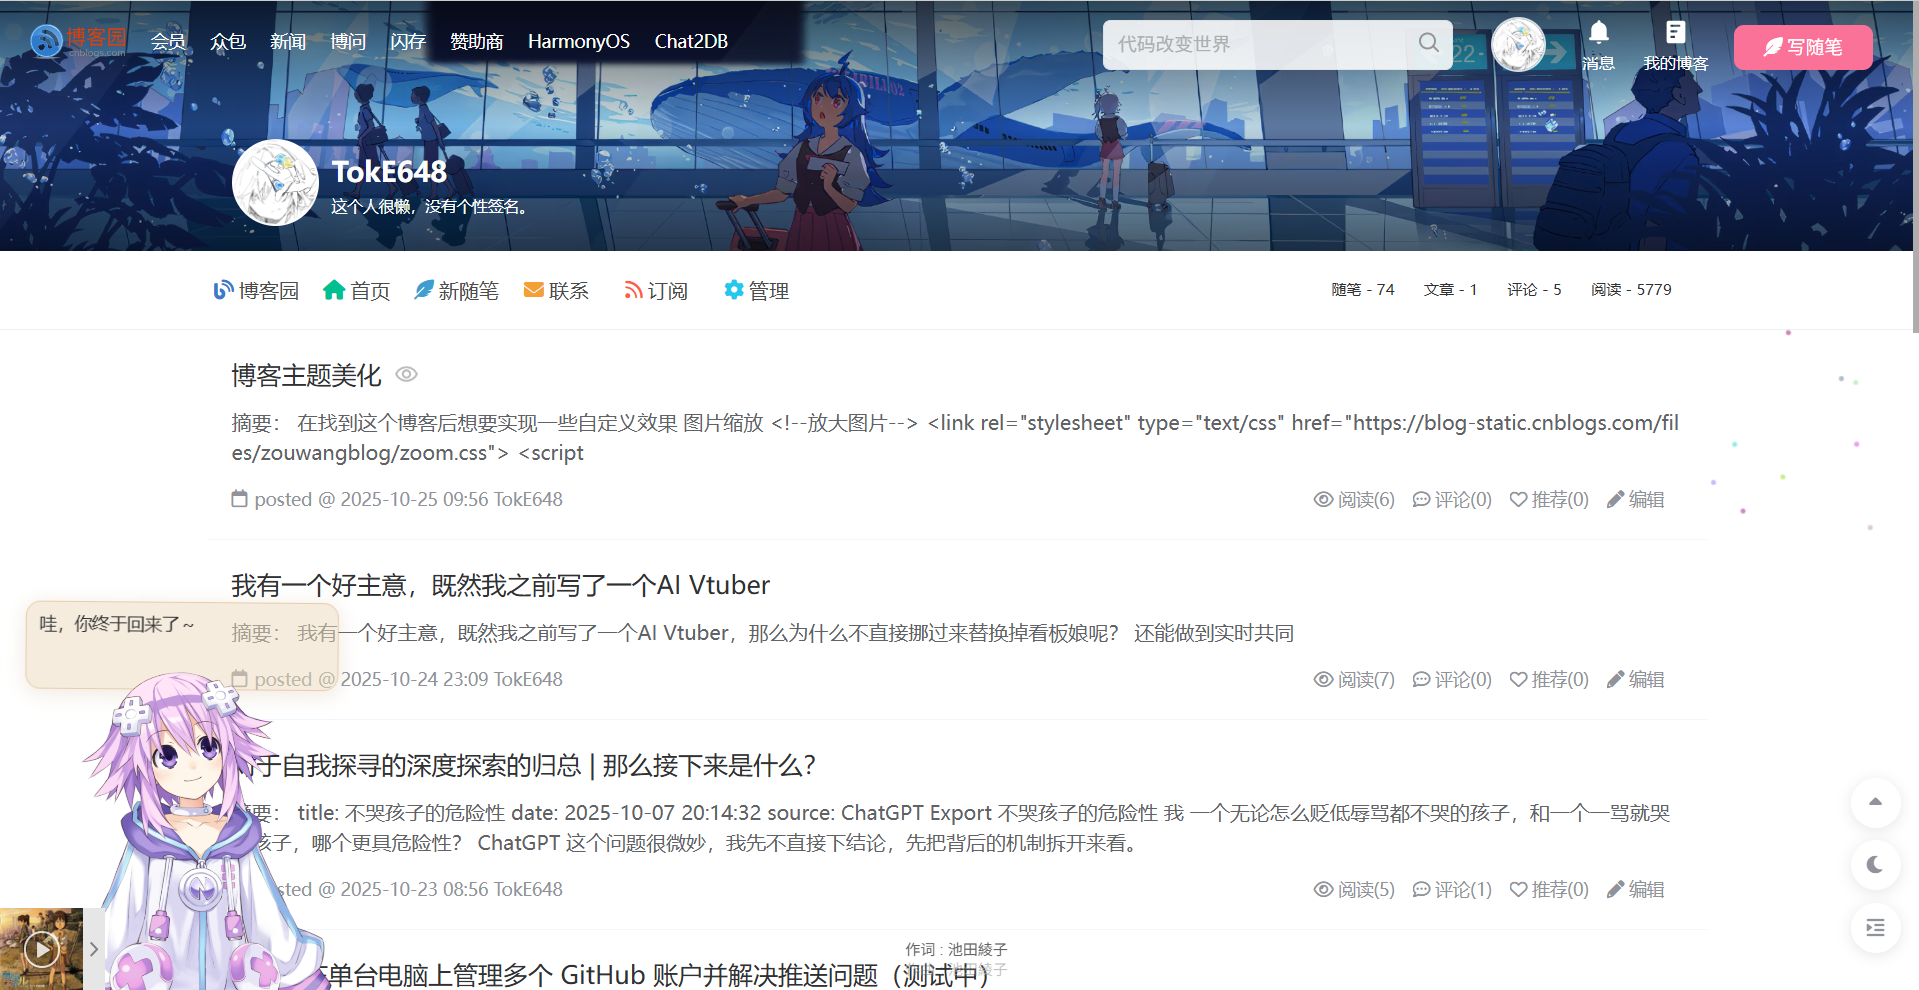Open the post titled 博客主题美化
Image resolution: width=1919 pixels, height=990 pixels.
pyautogui.click(x=307, y=376)
